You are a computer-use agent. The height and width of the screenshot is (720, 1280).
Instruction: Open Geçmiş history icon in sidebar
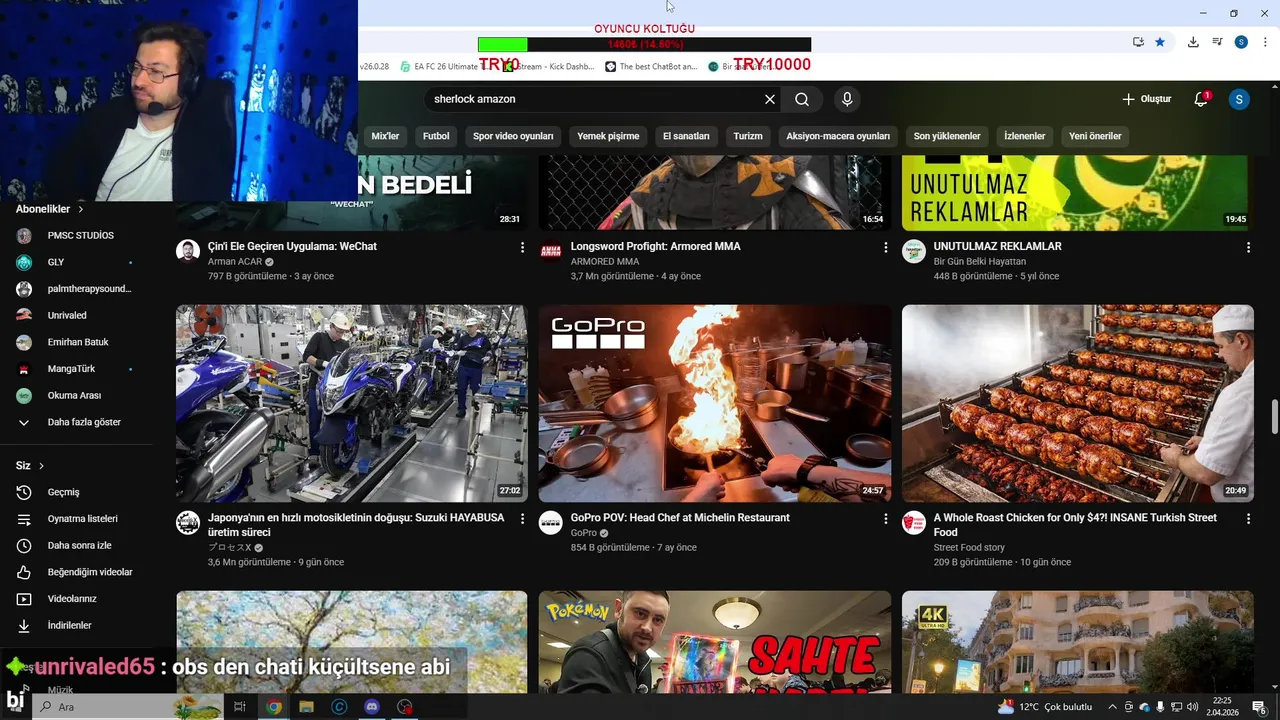pyautogui.click(x=24, y=492)
